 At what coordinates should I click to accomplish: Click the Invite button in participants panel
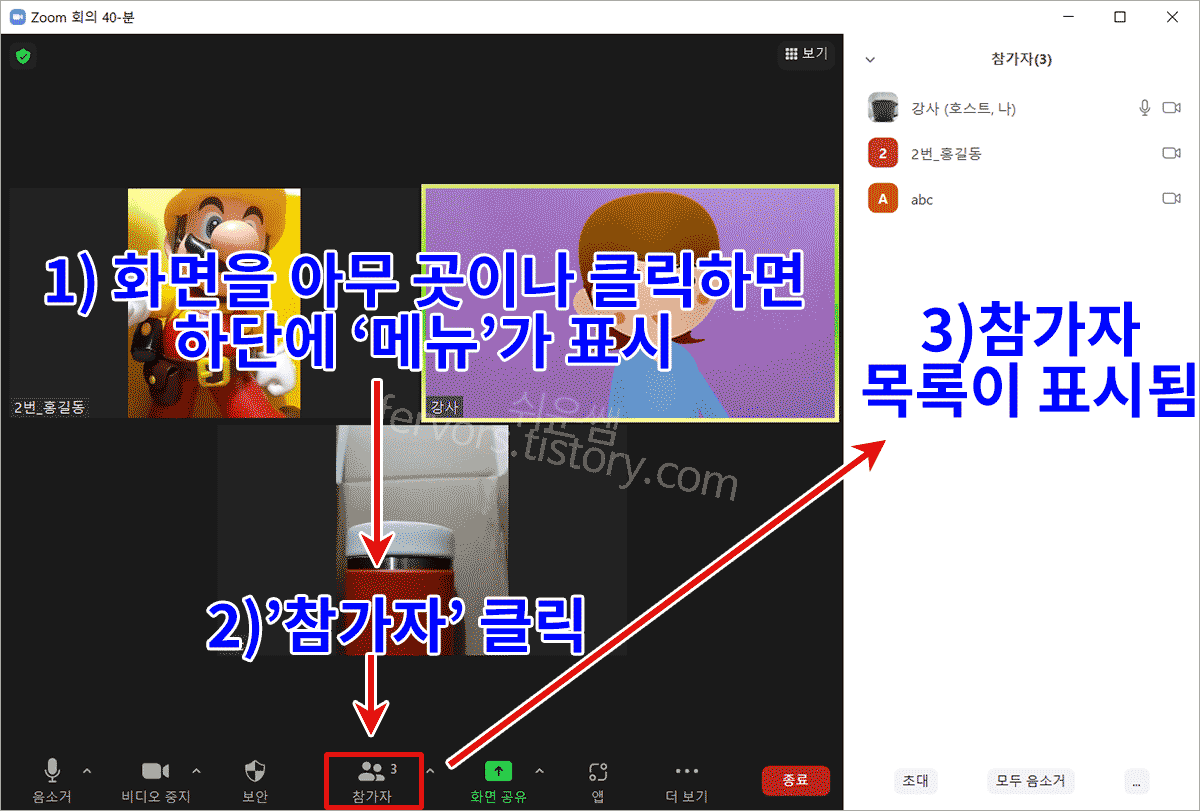tap(915, 781)
